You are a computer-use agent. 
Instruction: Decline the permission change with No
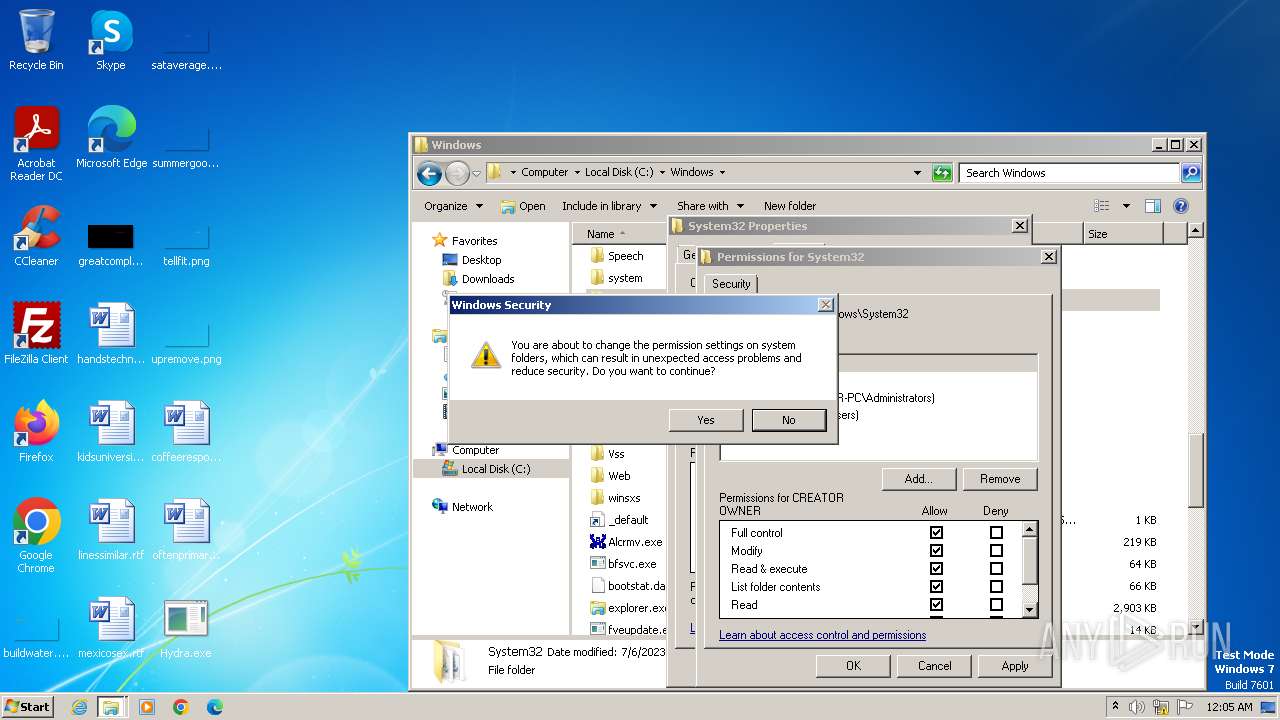coord(789,420)
